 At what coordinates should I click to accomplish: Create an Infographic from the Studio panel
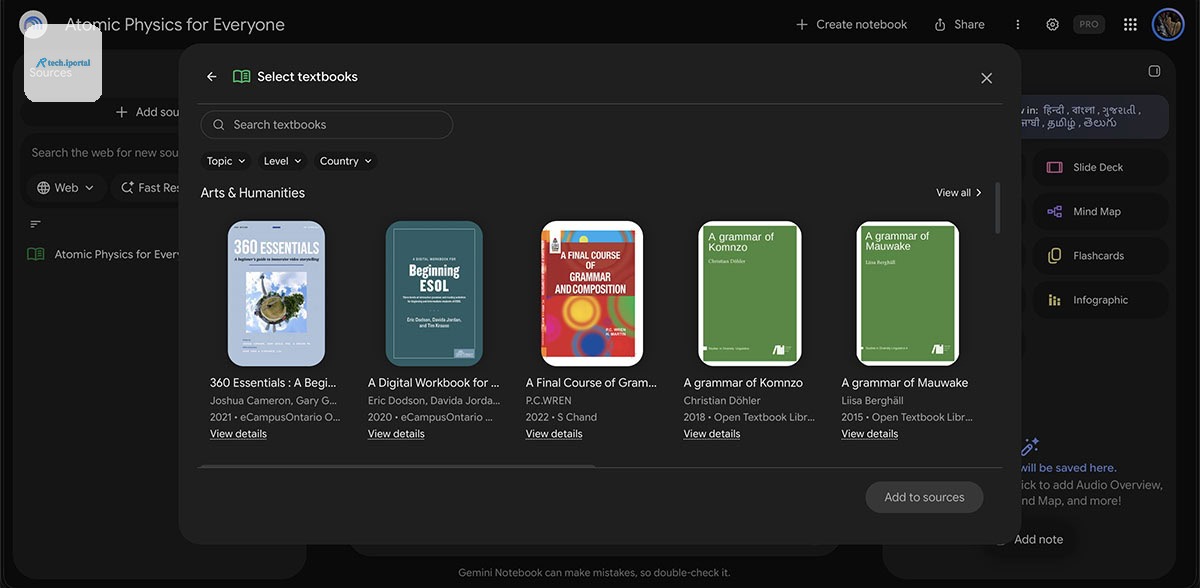[1100, 299]
